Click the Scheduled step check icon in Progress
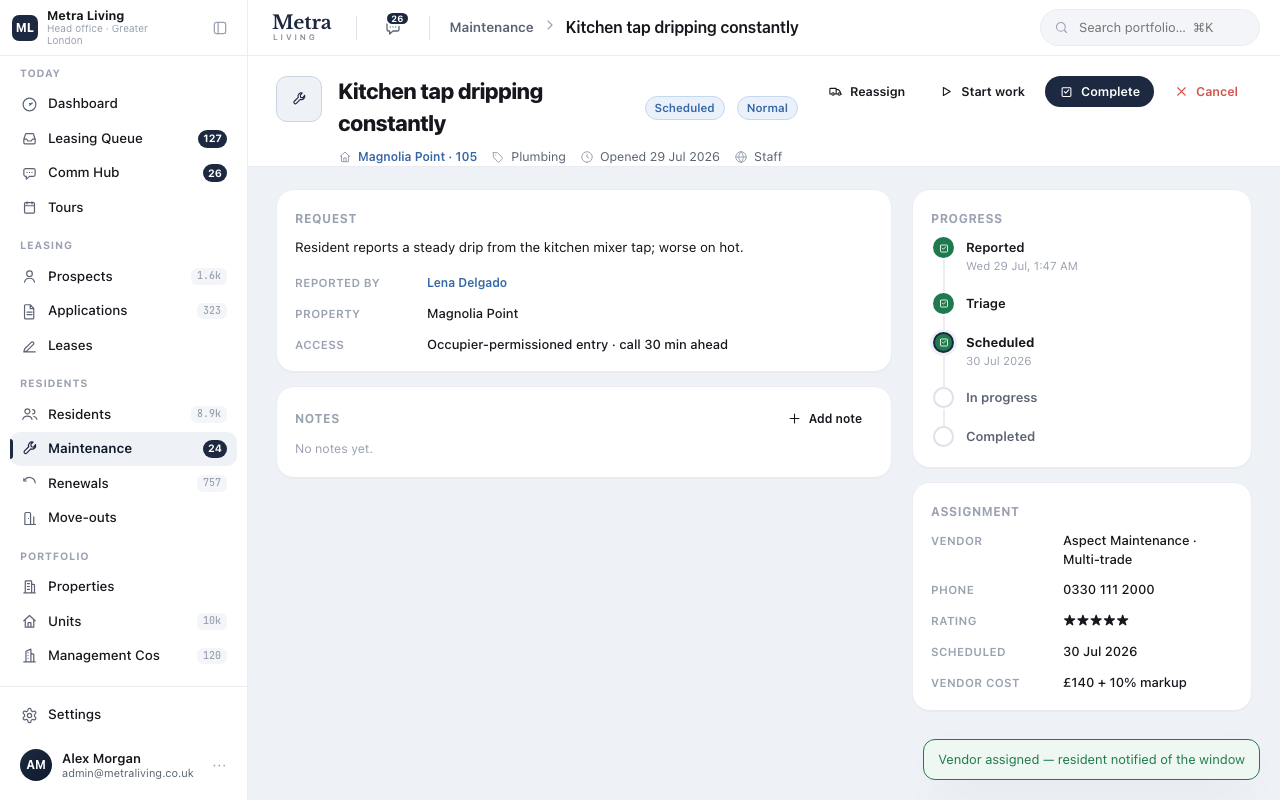Image resolution: width=1280 pixels, height=800 pixels. coord(943,343)
